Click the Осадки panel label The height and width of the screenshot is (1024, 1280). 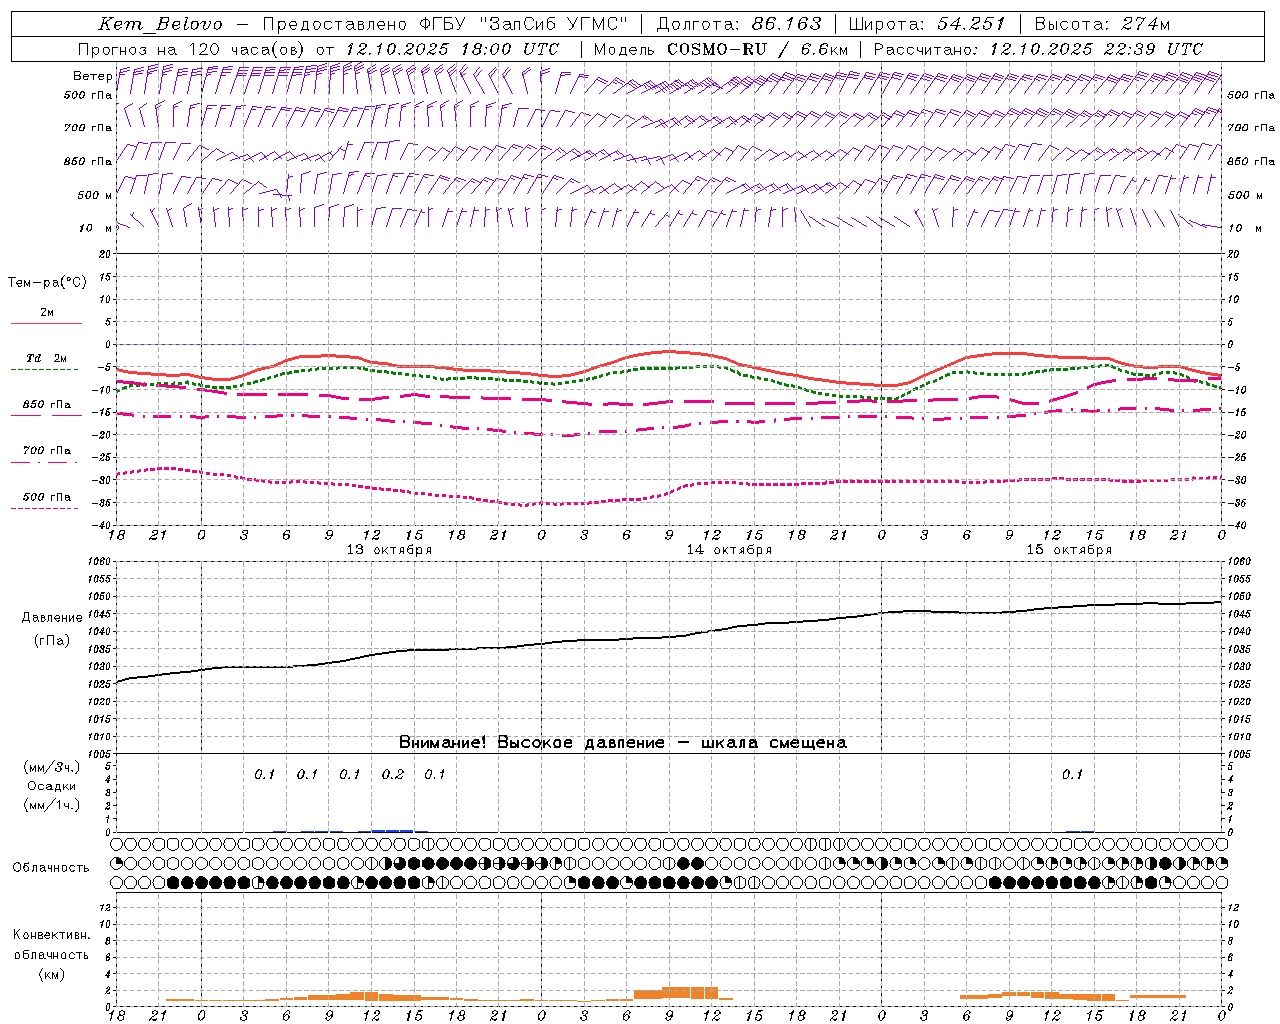[x=52, y=786]
